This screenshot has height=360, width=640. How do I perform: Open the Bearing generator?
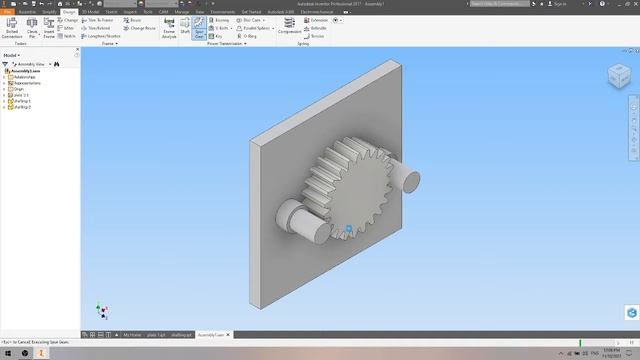point(219,20)
